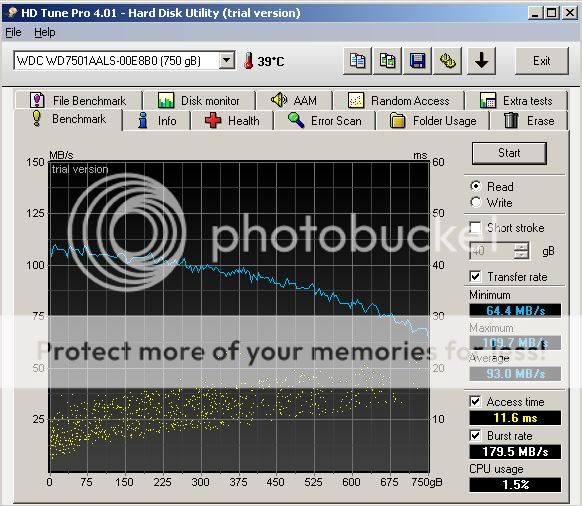The image size is (582, 506).
Task: Expand the drive selection dropdown arrow
Action: pyautogui.click(x=226, y=60)
